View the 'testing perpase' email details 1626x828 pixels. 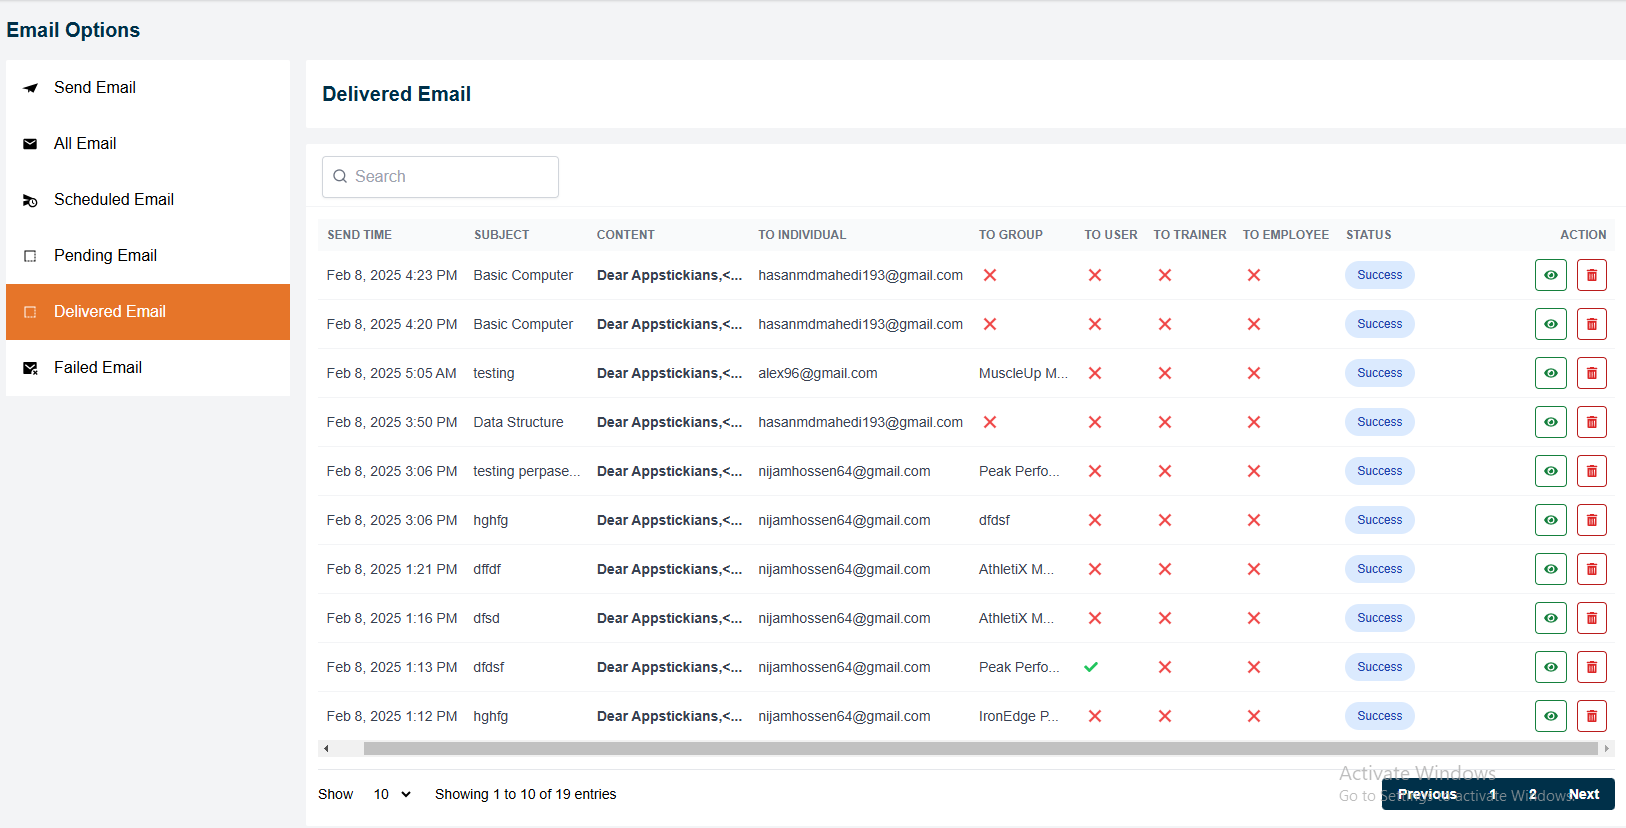pyautogui.click(x=1550, y=471)
